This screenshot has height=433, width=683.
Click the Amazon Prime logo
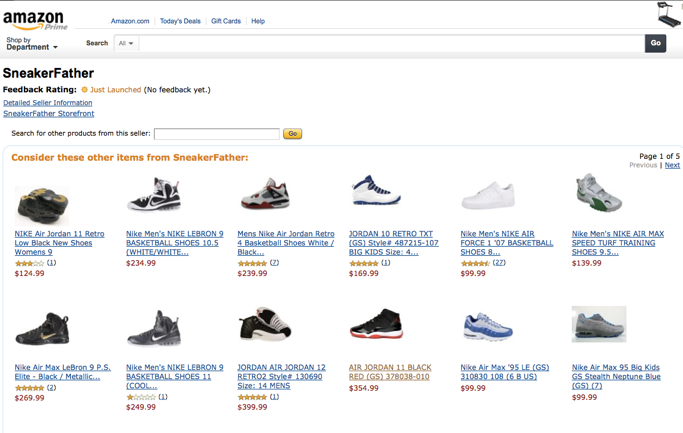coord(35,21)
